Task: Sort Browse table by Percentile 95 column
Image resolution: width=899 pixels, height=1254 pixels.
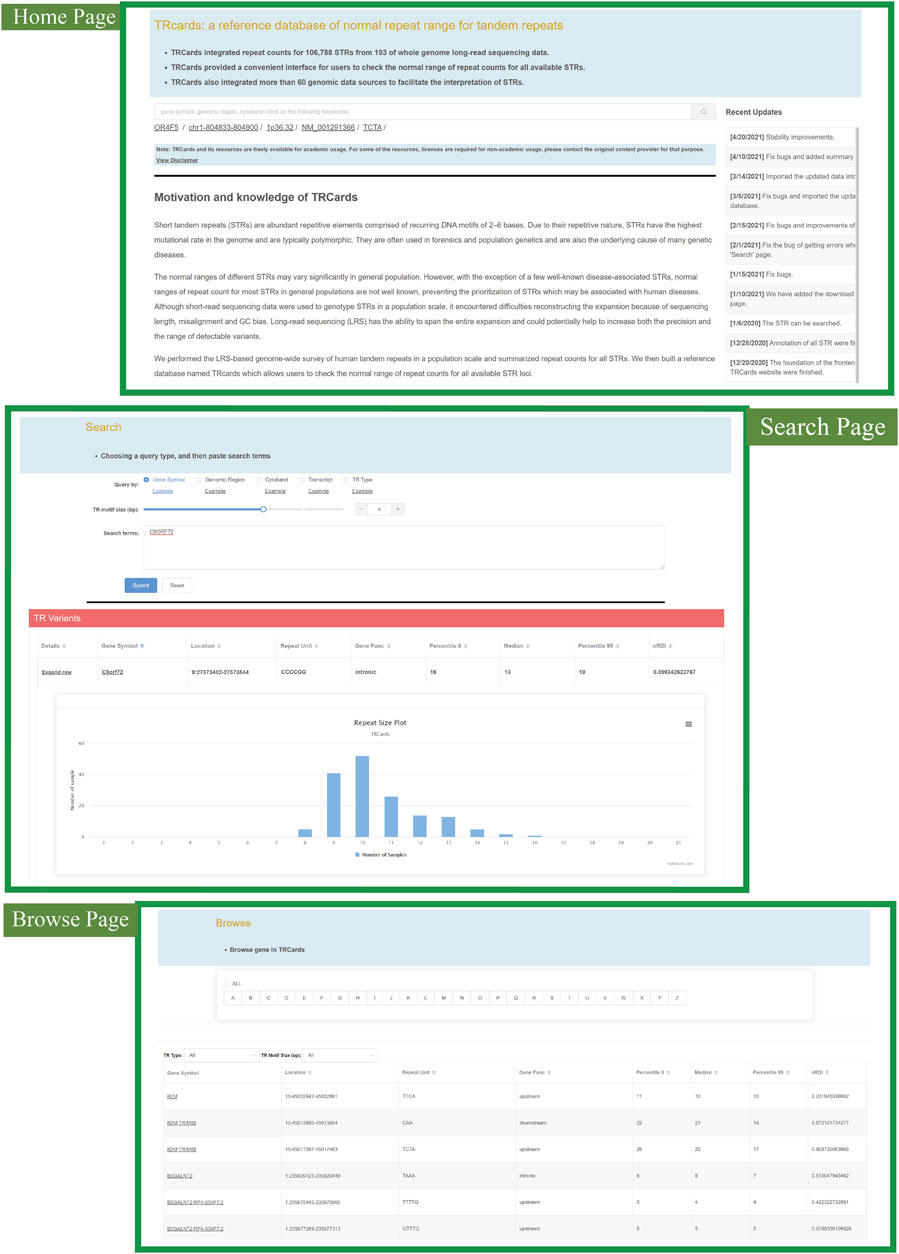Action: 787,1072
